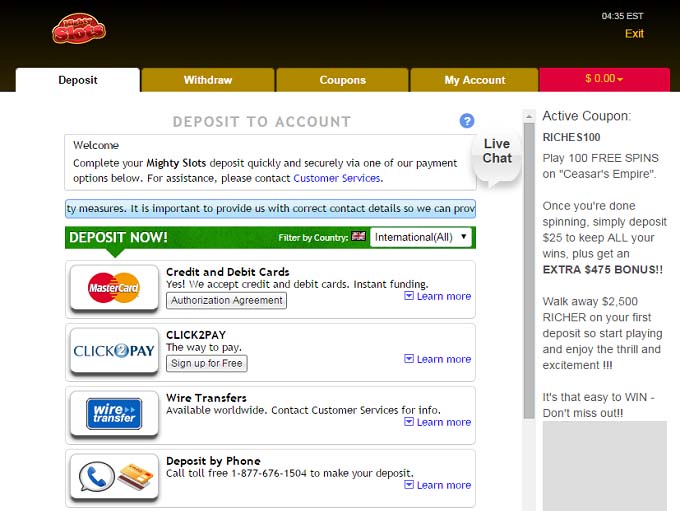Go to the My Account tab
The height and width of the screenshot is (511, 680).
[475, 80]
